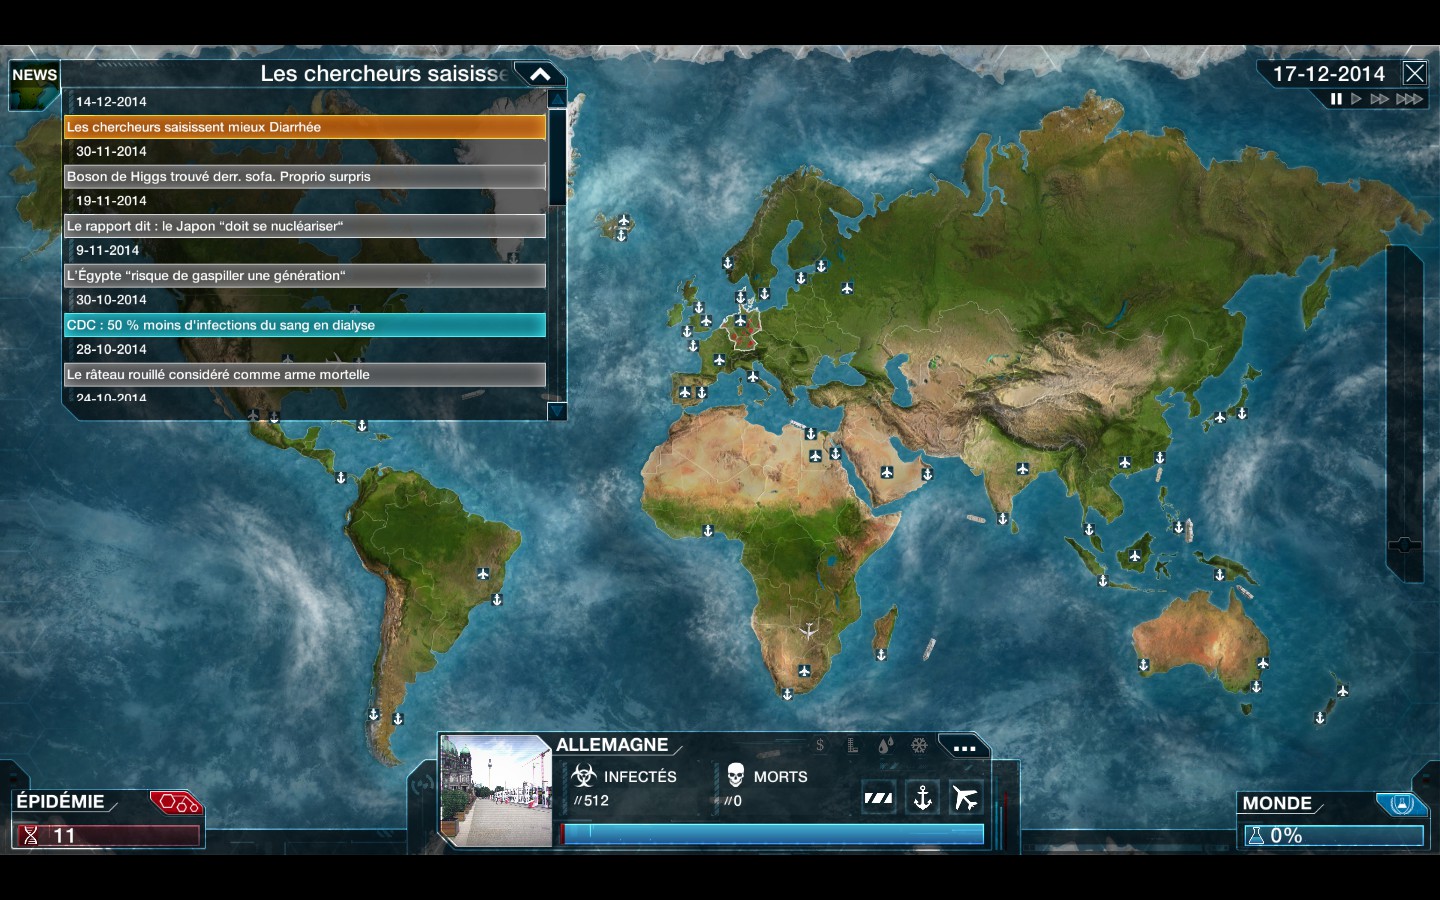
Task: Open the MONDE world overview
Action: [1277, 804]
